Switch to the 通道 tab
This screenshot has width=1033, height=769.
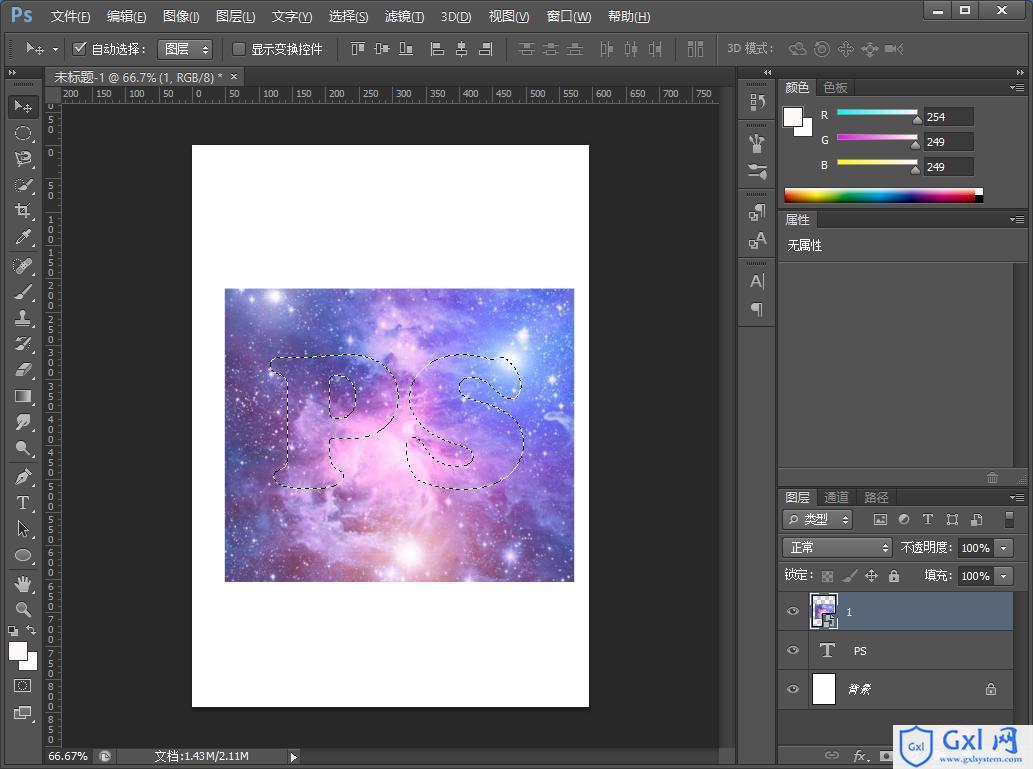tap(837, 498)
